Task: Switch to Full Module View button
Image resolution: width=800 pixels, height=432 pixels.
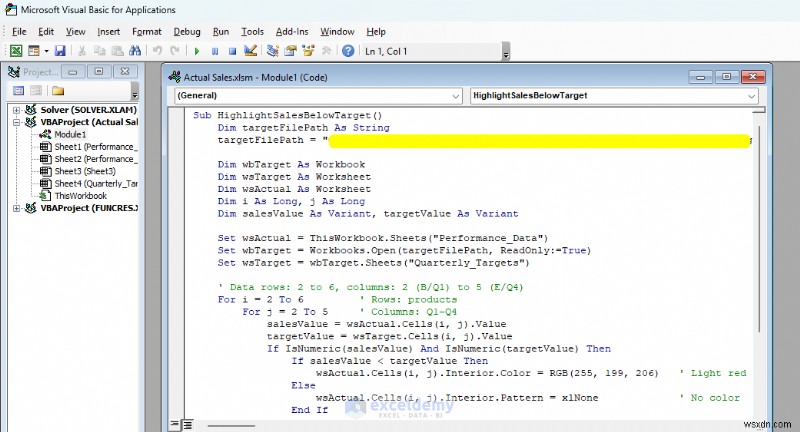Action: (x=187, y=424)
